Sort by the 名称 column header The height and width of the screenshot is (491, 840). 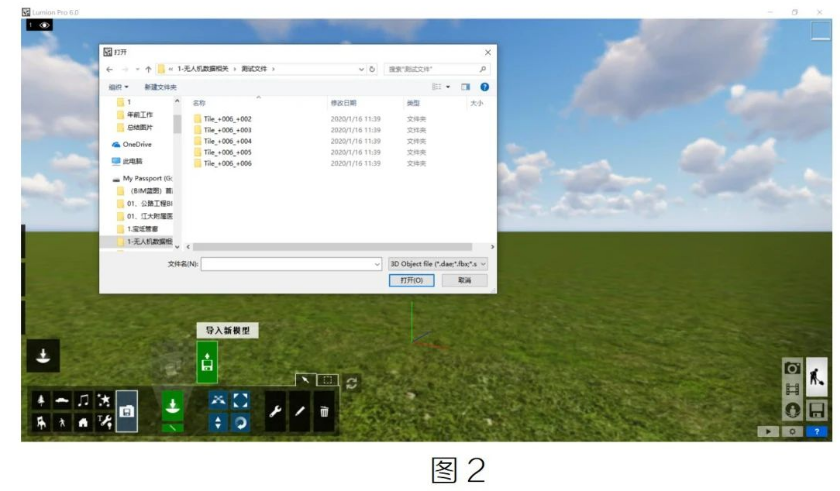pos(199,103)
